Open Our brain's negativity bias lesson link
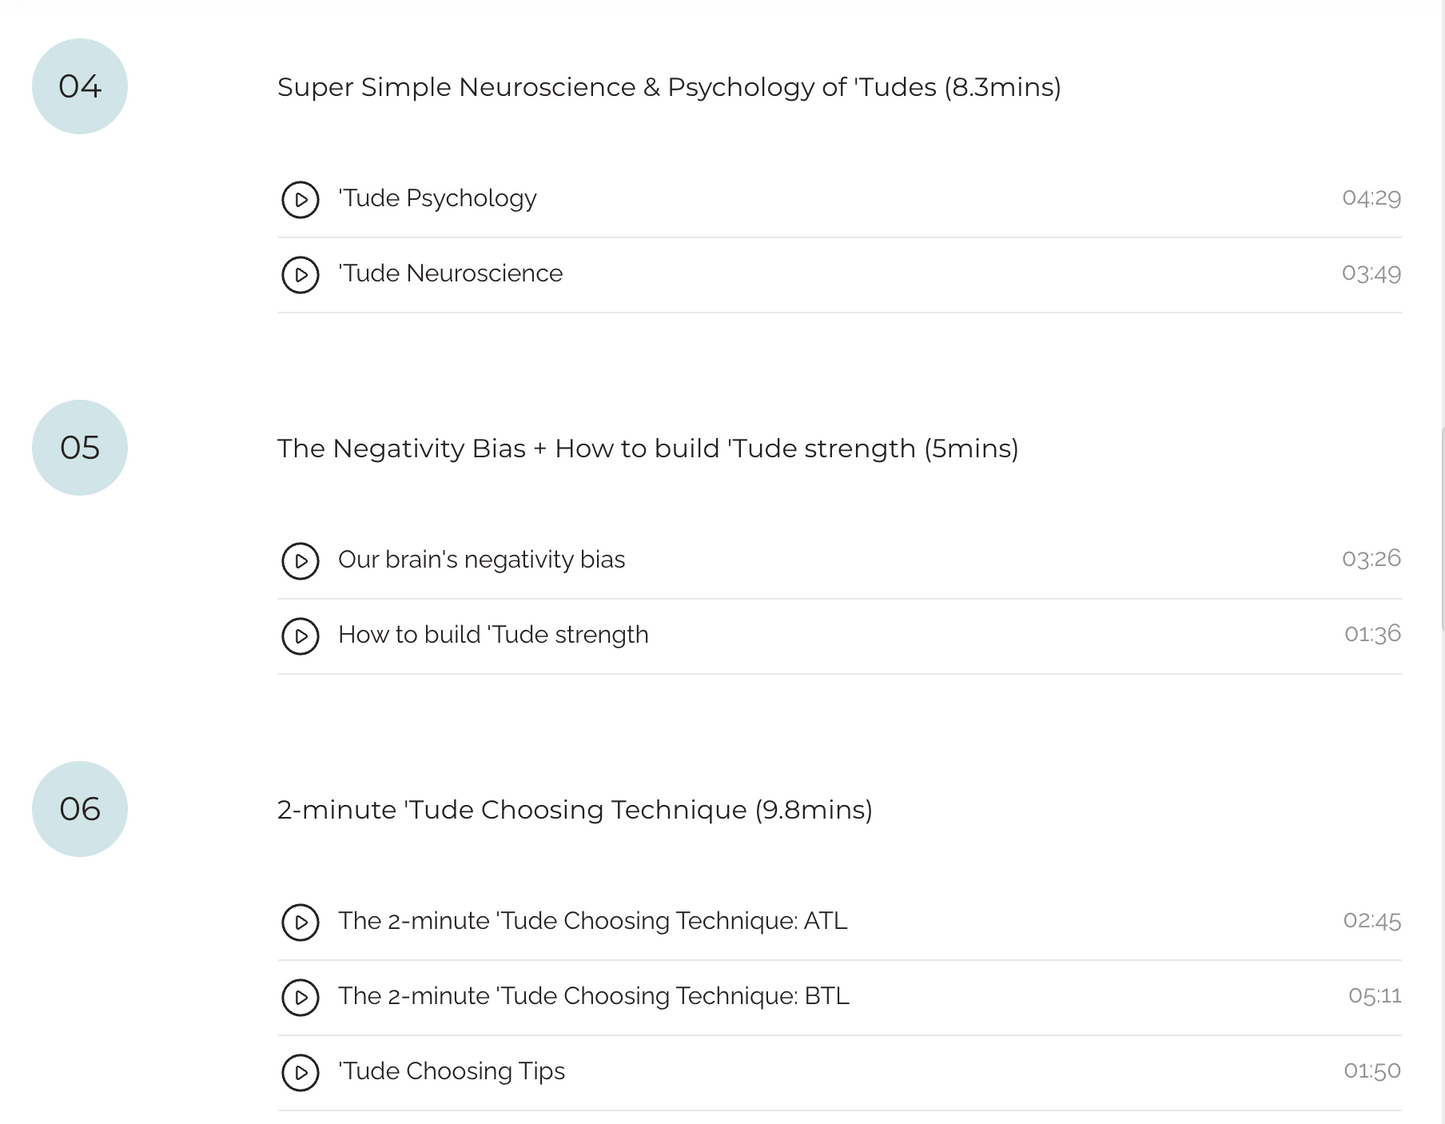 [481, 559]
